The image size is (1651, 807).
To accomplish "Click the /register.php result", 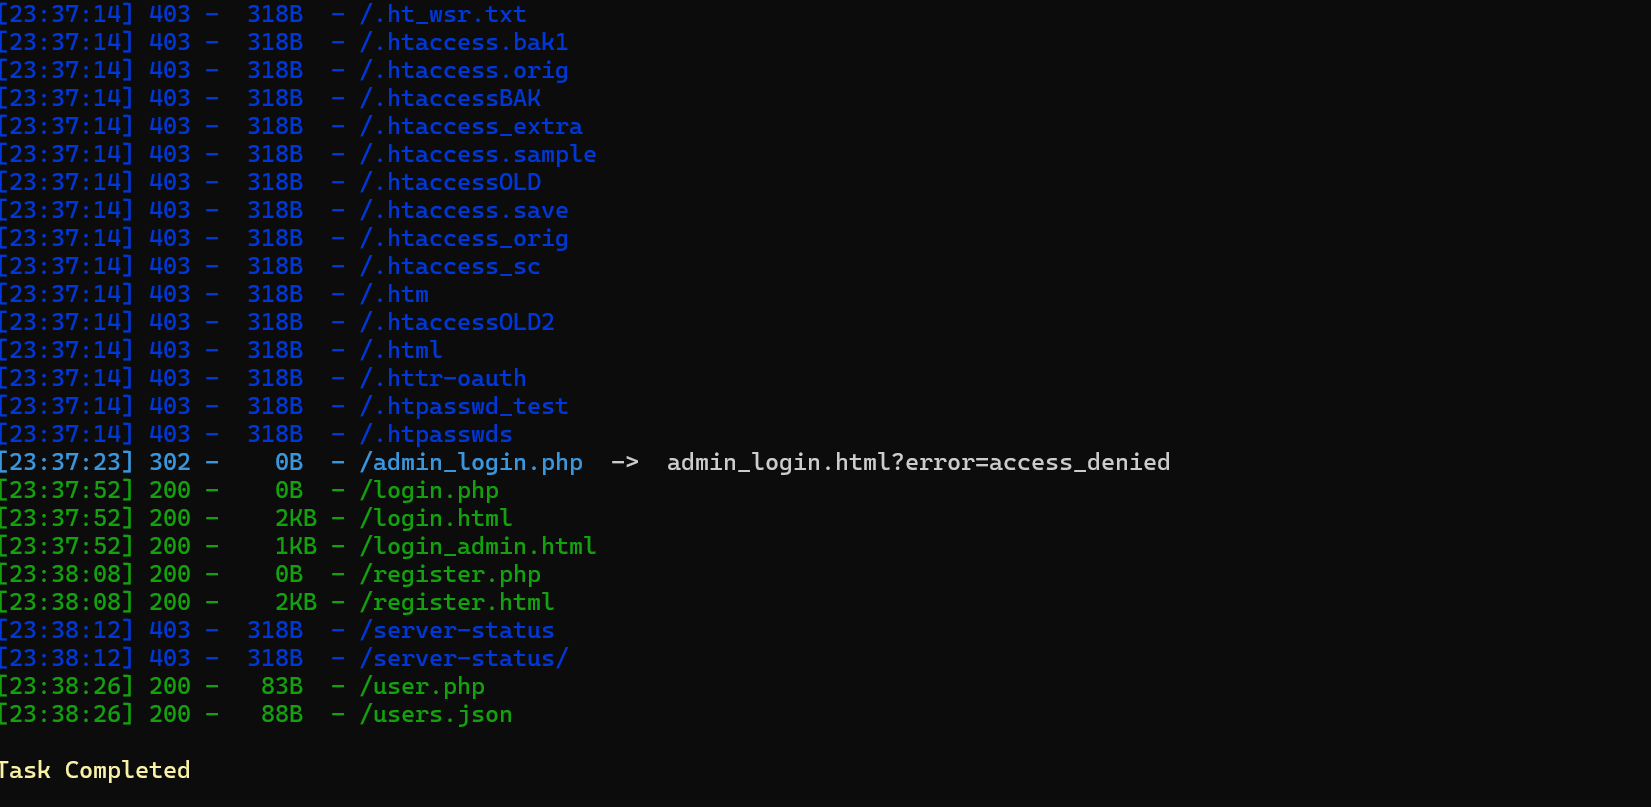I will click(x=450, y=575).
